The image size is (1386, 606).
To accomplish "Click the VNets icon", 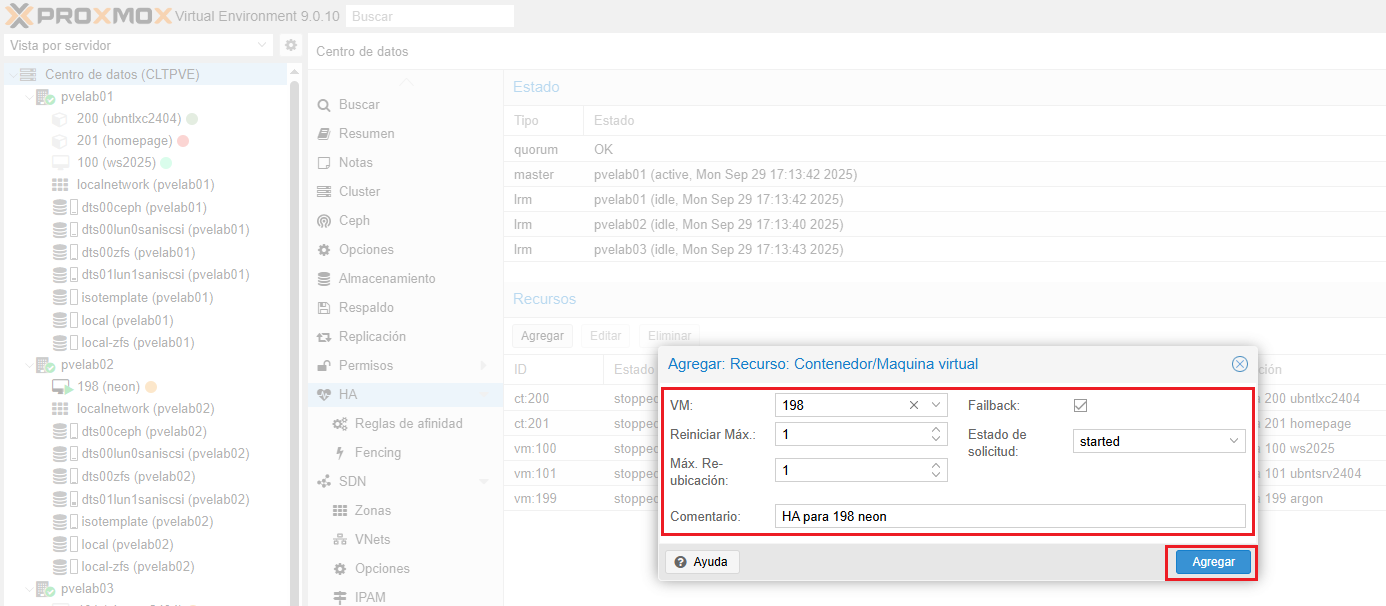I will coord(339,540).
